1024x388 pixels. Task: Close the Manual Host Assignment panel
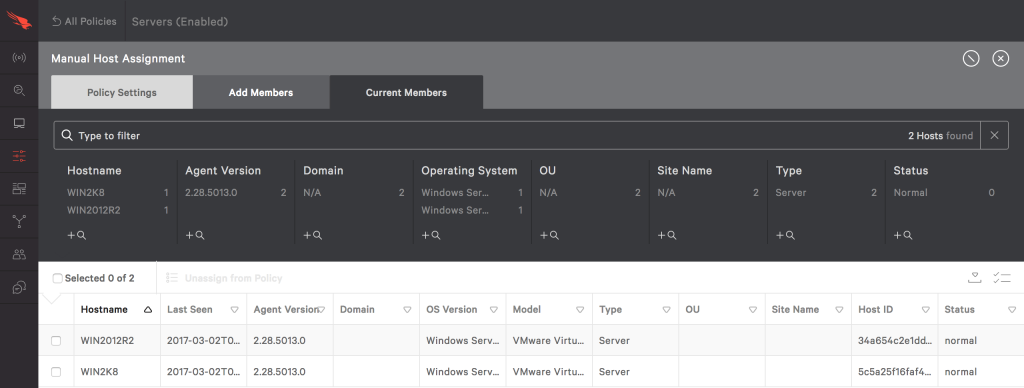coord(1000,58)
